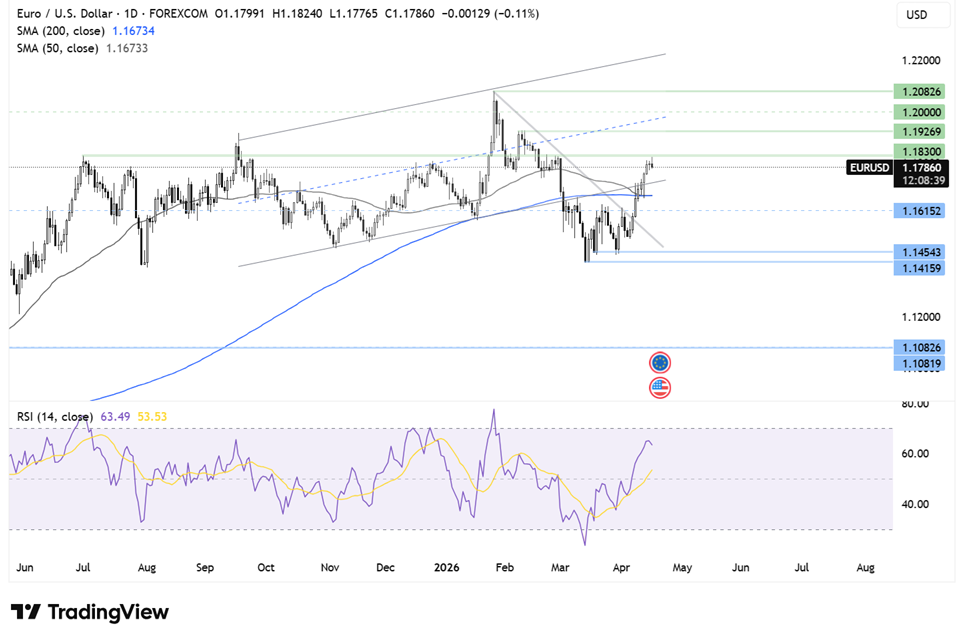
Task: Click the 1.19269 resistance level label
Action: tap(918, 131)
